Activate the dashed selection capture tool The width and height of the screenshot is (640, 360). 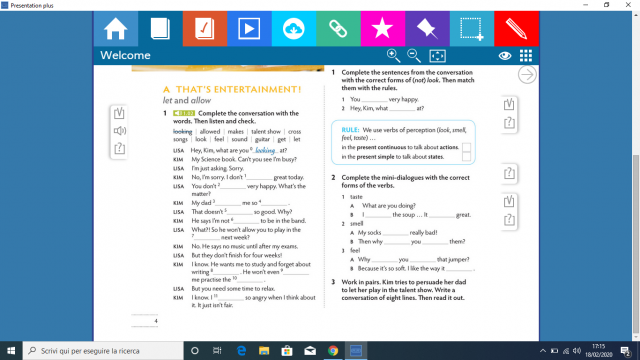click(471, 29)
